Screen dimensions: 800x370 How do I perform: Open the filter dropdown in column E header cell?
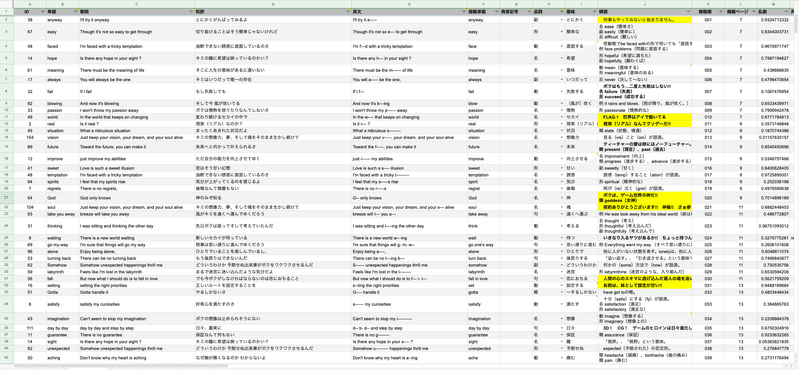click(x=463, y=11)
